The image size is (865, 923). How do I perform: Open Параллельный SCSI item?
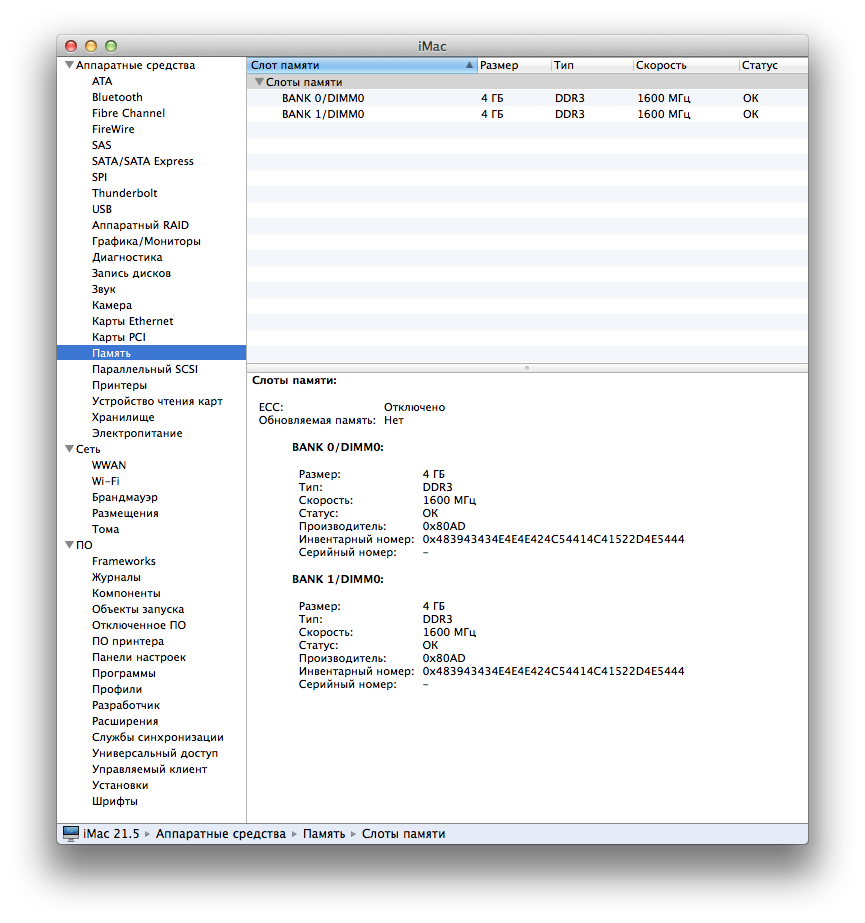click(145, 369)
